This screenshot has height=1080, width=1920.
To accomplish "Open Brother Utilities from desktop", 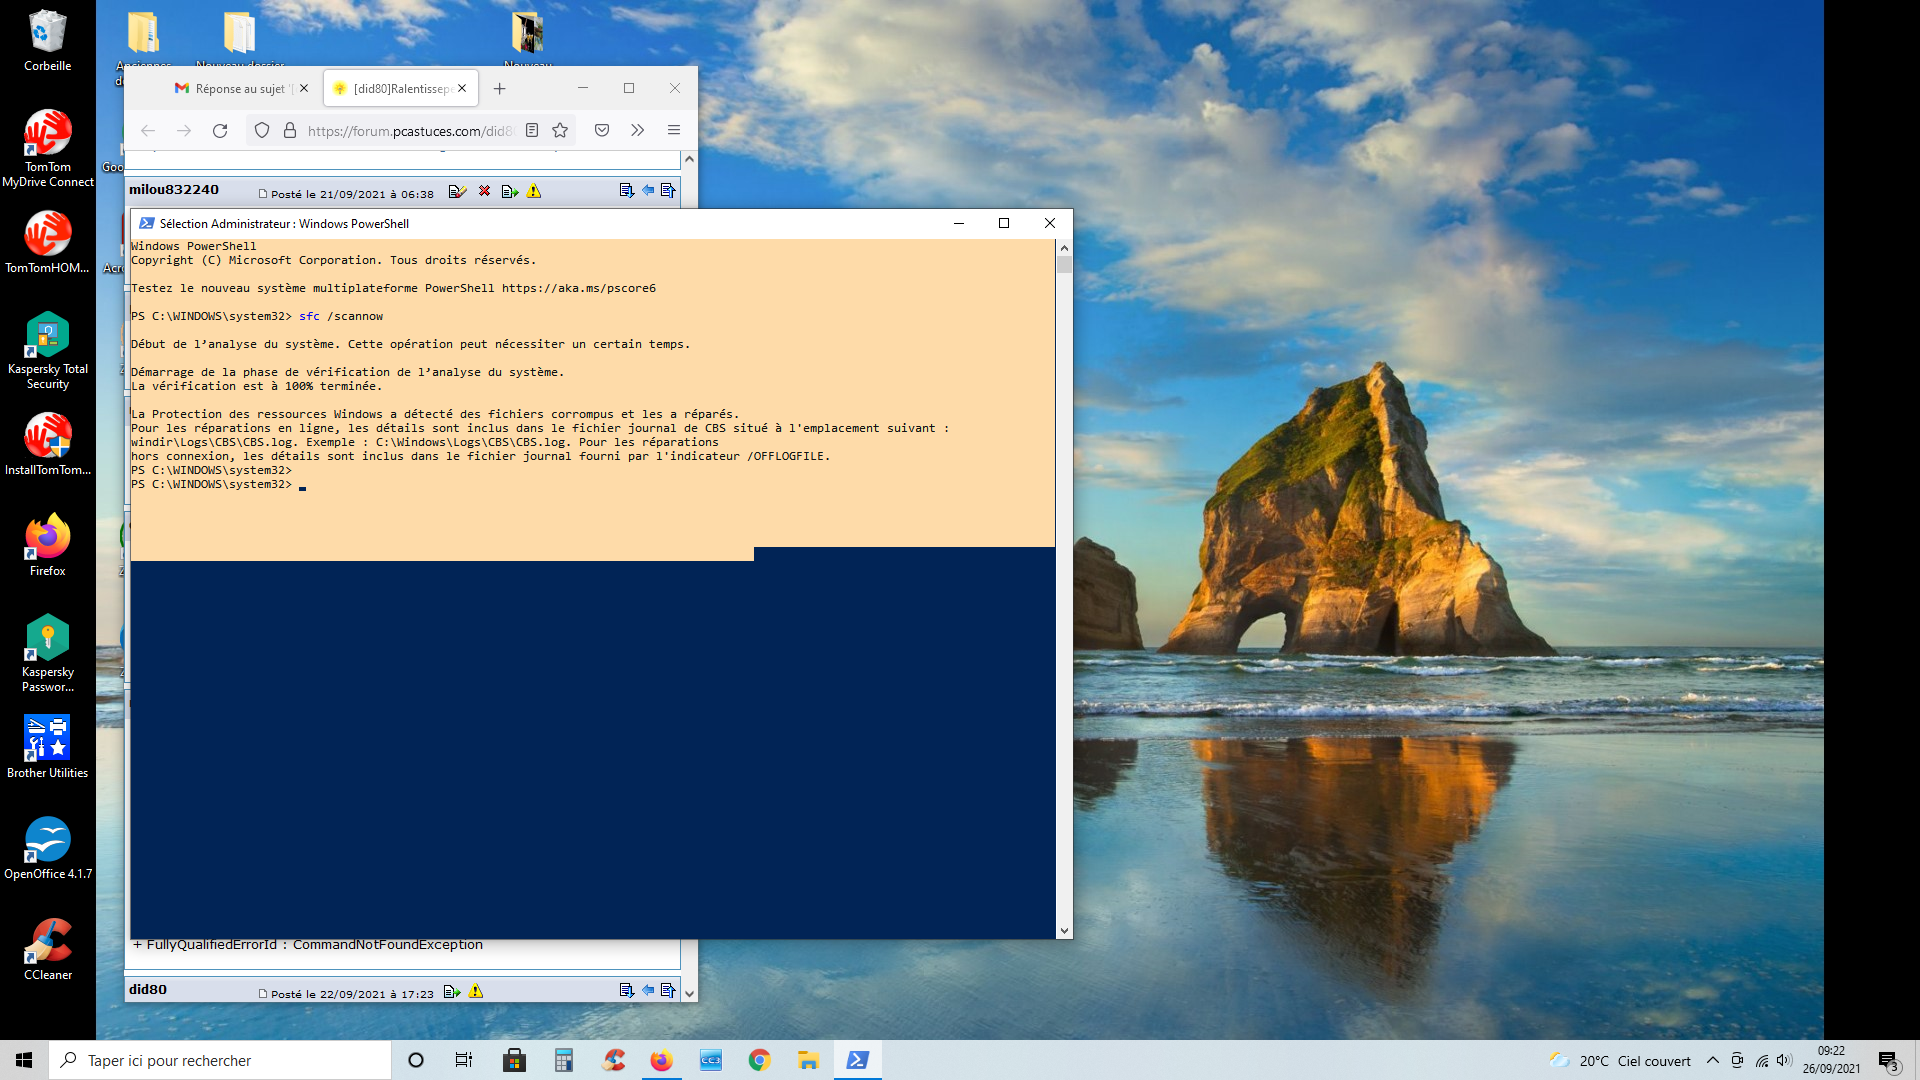I will tap(47, 747).
